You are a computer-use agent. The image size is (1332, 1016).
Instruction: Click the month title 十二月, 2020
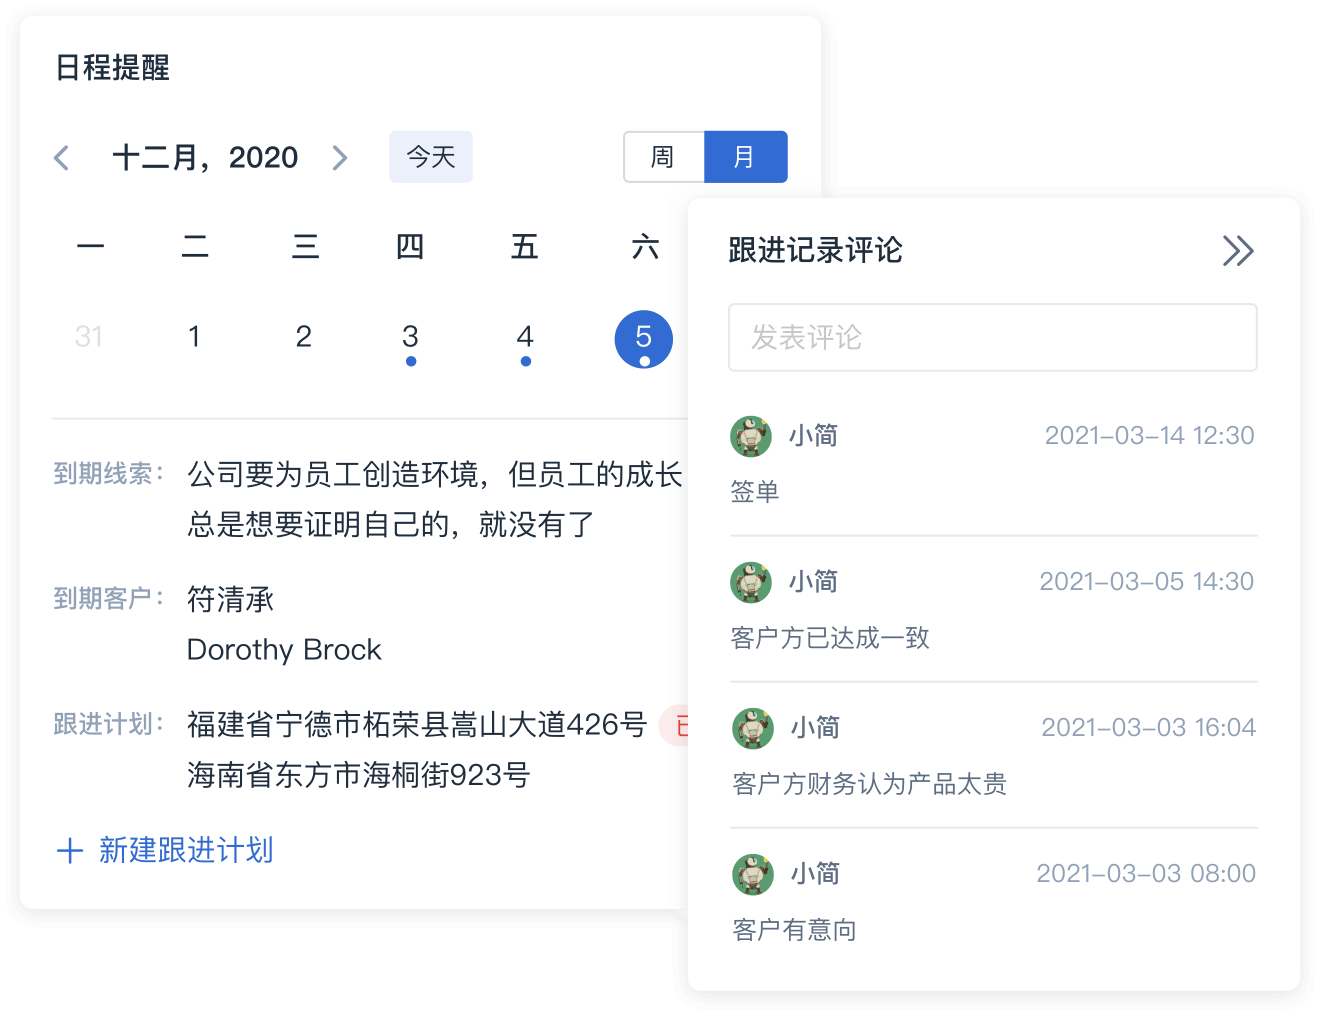click(205, 157)
